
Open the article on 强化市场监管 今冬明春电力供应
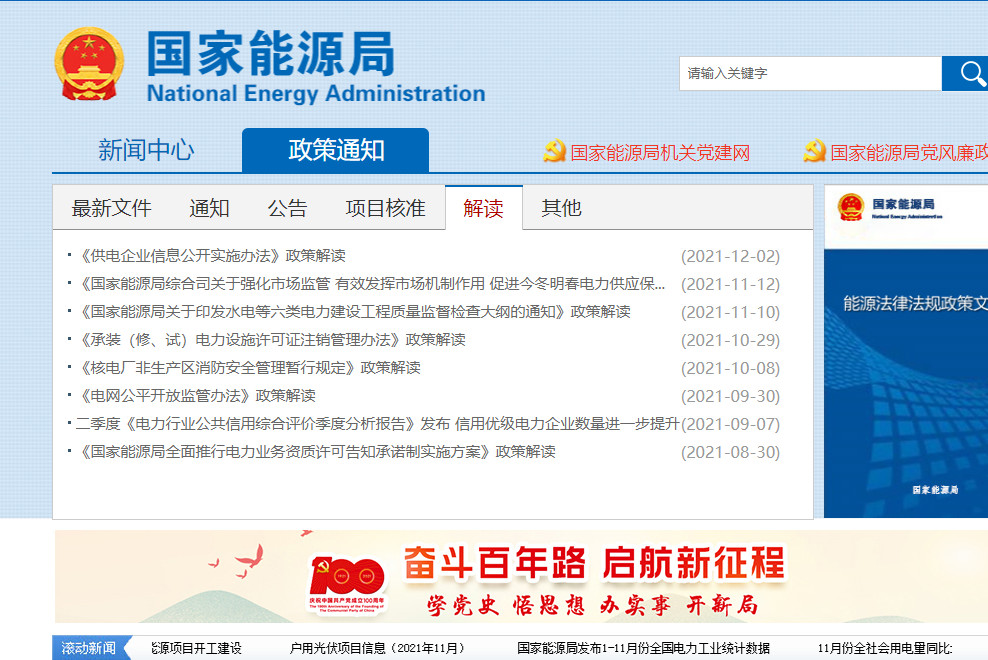[370, 284]
